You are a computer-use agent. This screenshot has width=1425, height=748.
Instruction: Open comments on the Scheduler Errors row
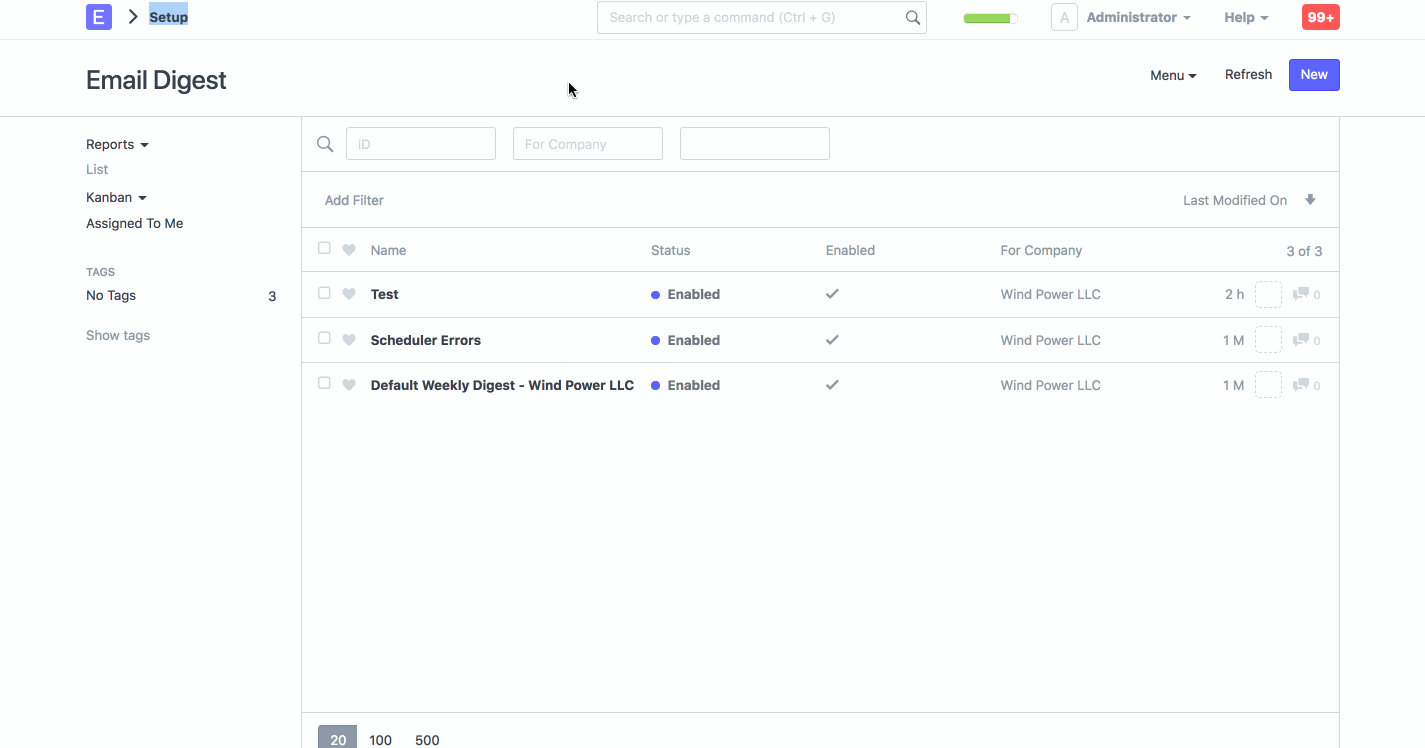click(x=1303, y=340)
